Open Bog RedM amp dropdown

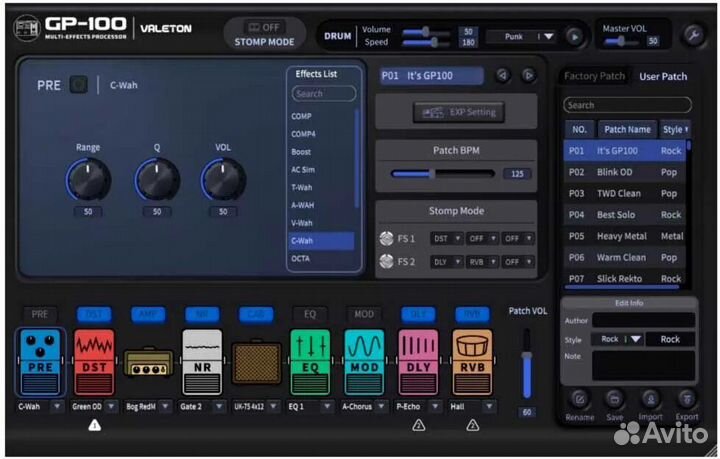165,406
